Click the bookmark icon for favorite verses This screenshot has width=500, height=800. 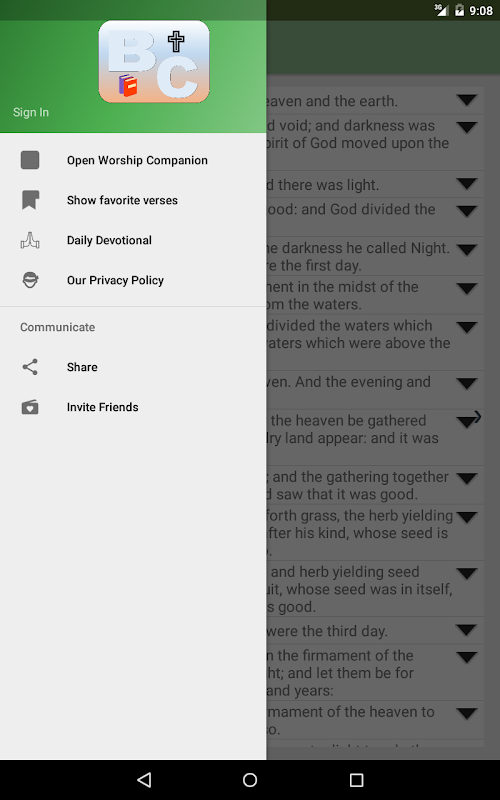(x=30, y=200)
